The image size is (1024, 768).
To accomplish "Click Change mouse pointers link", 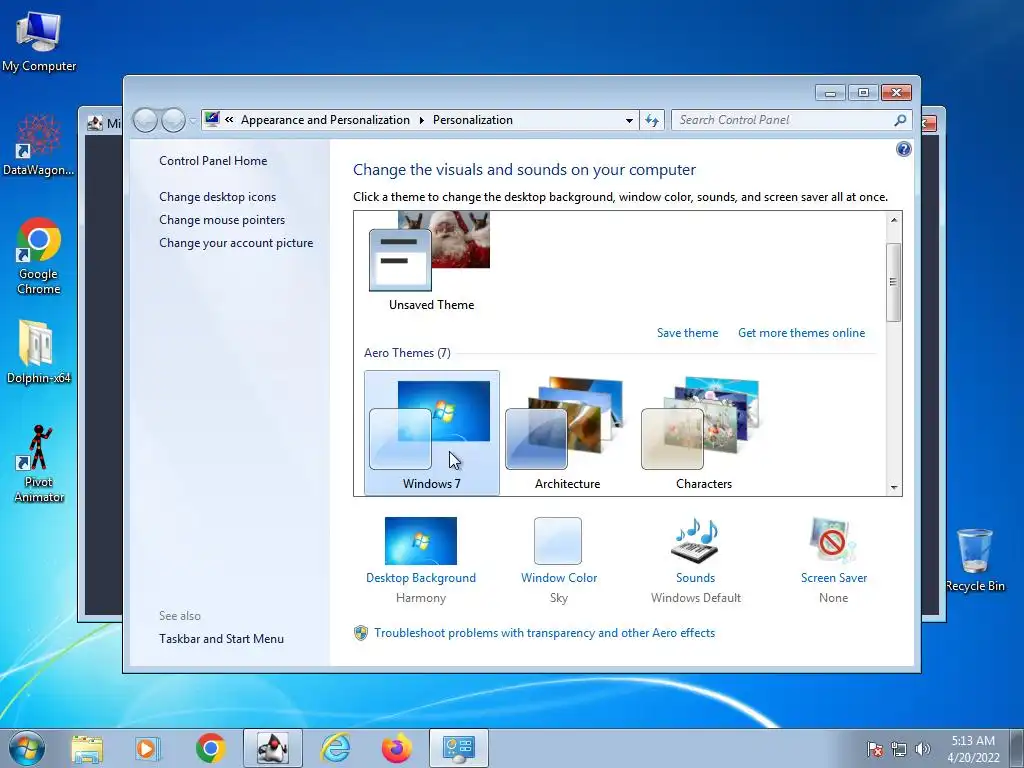I will (x=222, y=219).
